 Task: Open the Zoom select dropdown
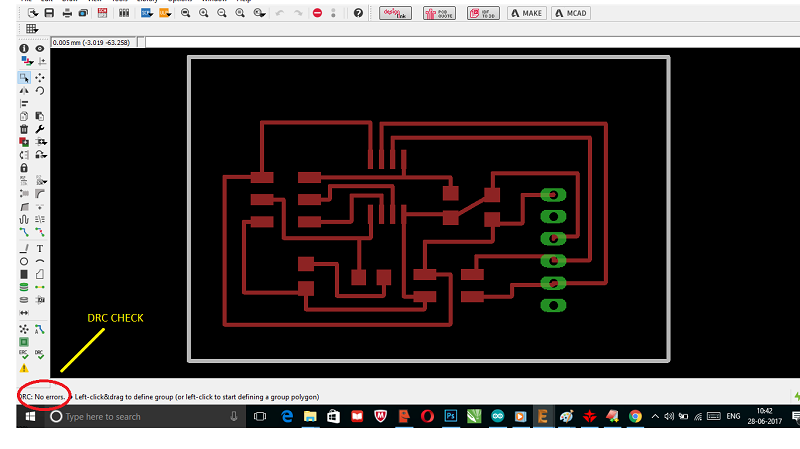[x=260, y=13]
